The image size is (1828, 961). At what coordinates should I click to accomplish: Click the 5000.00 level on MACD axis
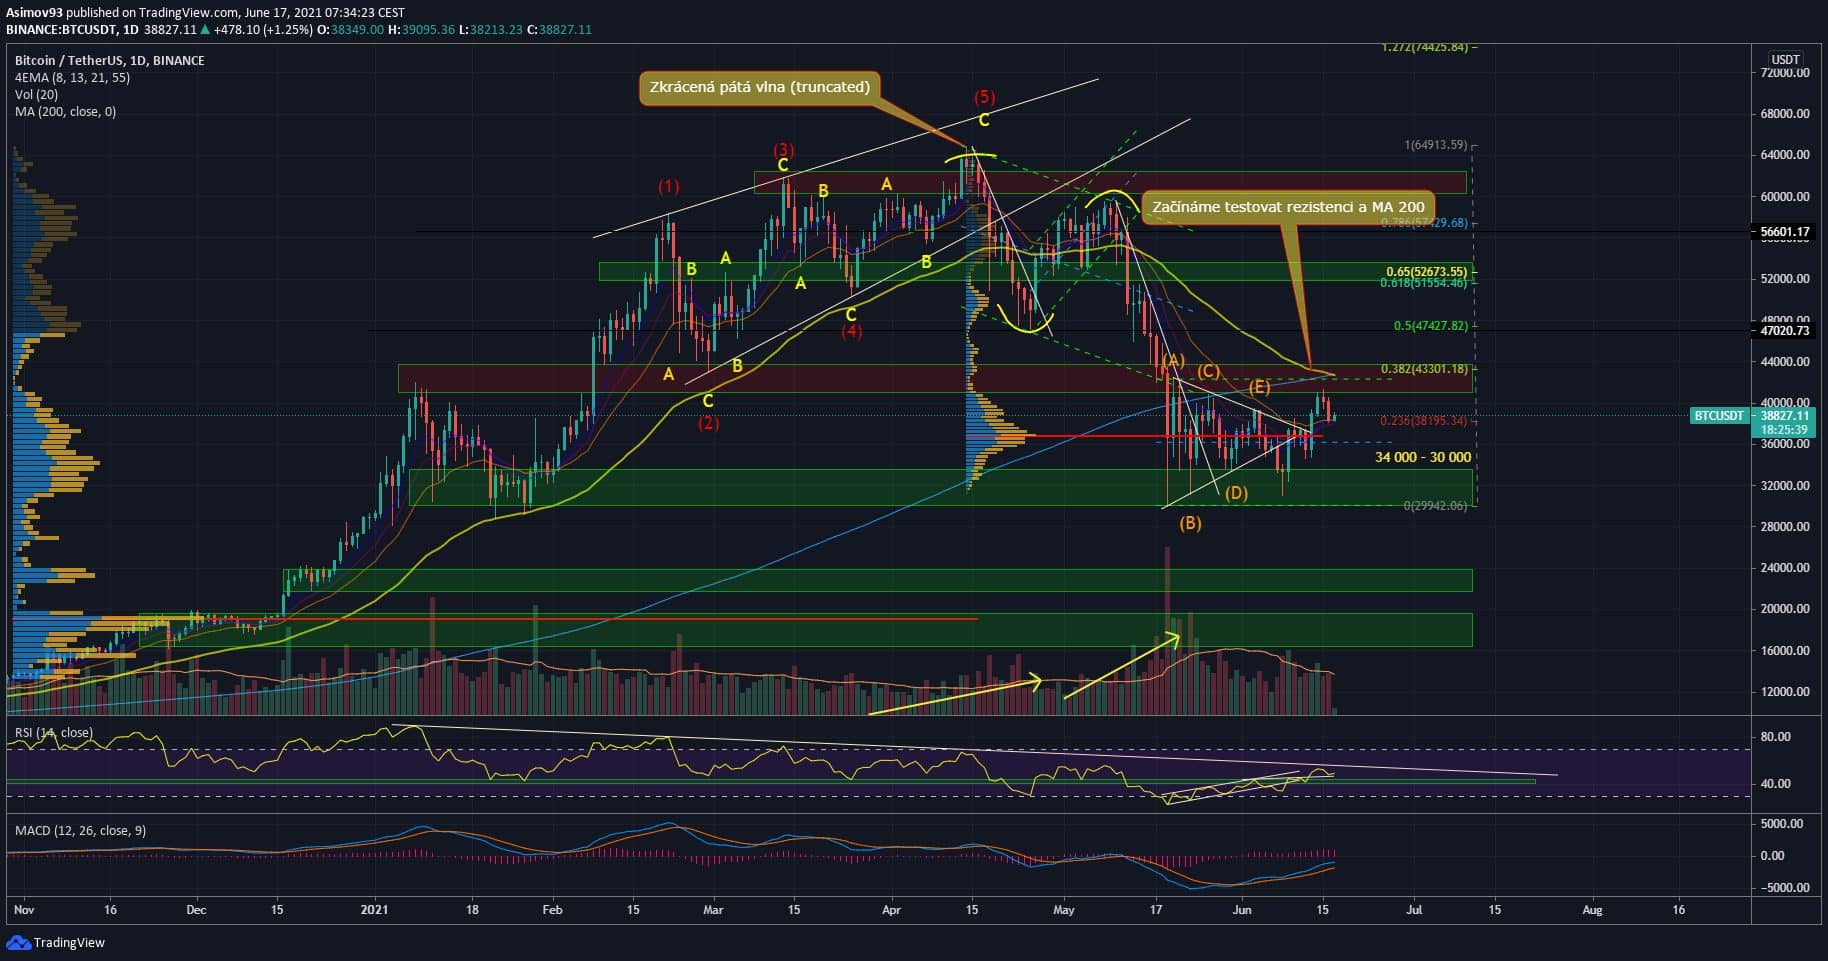[1782, 824]
